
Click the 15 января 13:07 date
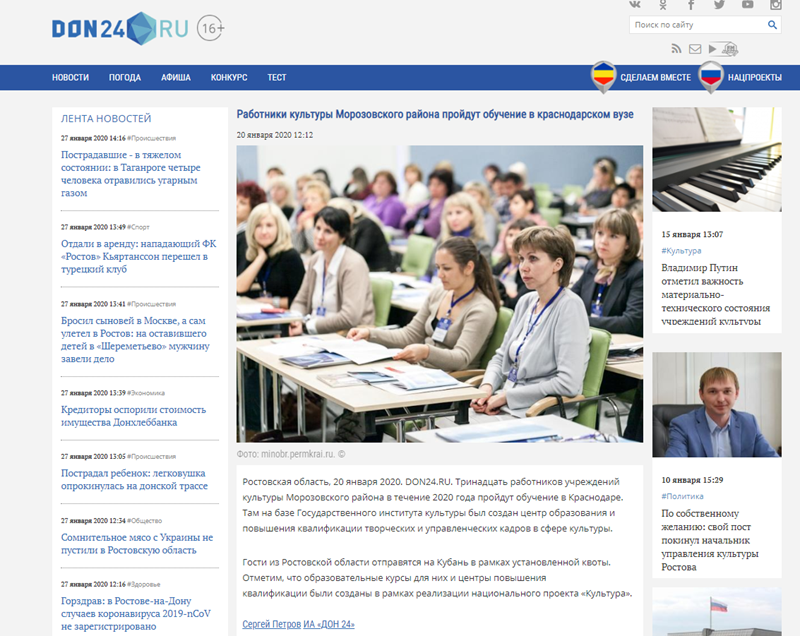click(692, 235)
